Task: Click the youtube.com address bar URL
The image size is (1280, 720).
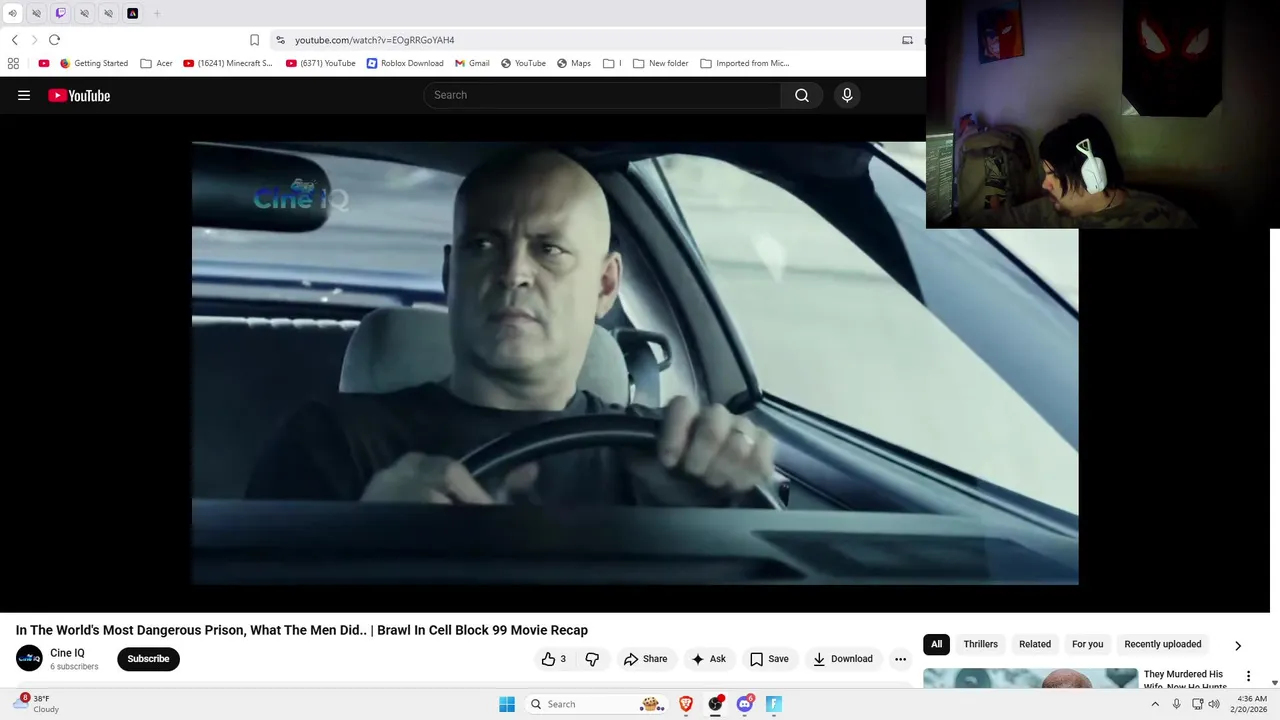Action: (374, 40)
